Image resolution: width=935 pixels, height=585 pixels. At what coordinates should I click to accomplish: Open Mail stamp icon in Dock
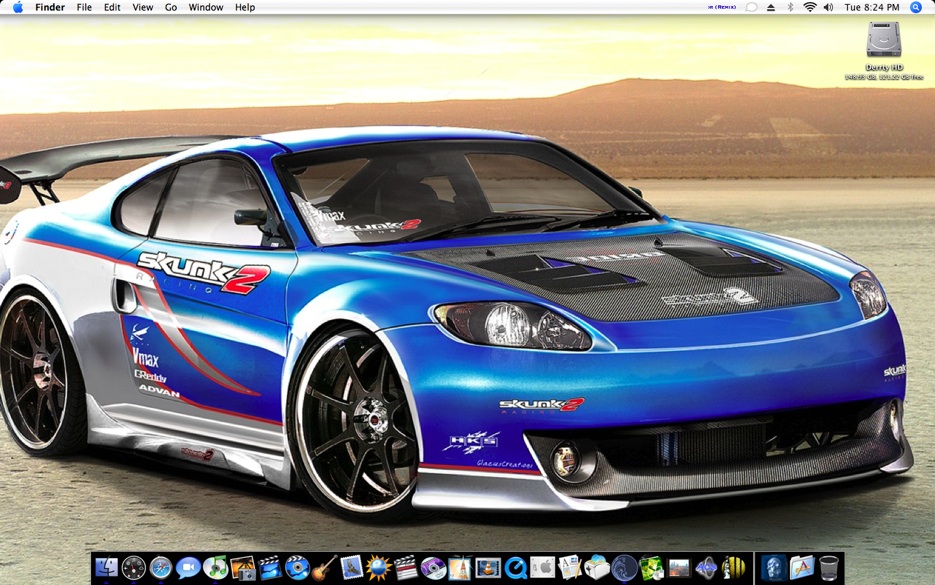click(x=352, y=567)
